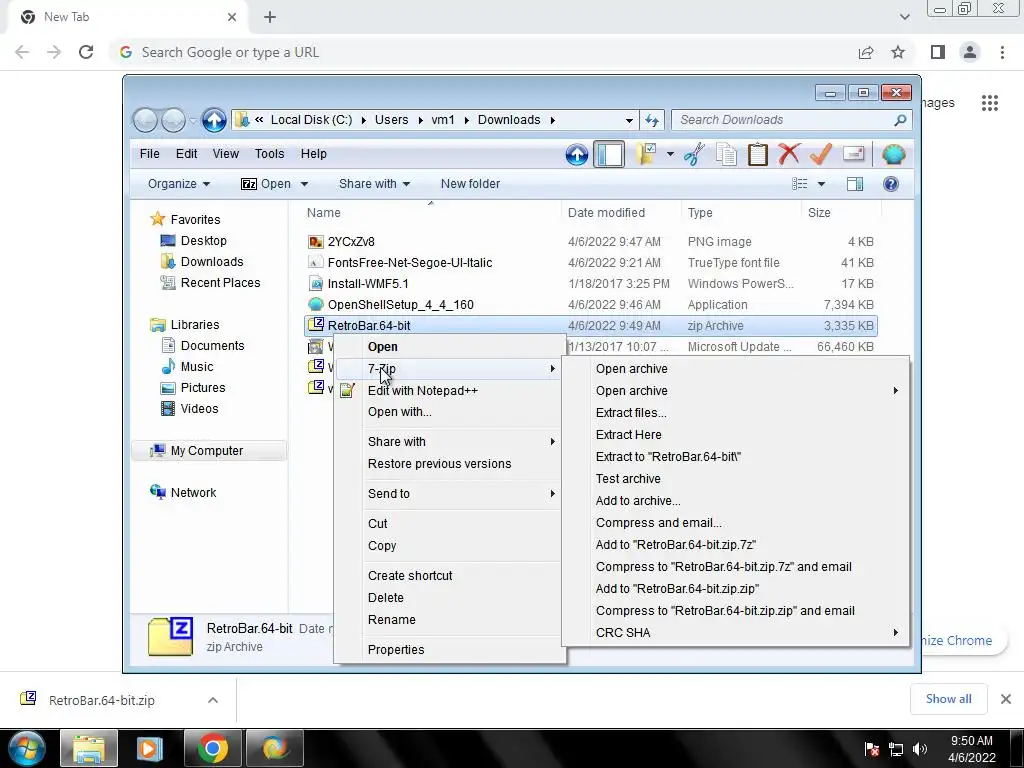Click Show all downloads button
1024x768 pixels.
948,699
